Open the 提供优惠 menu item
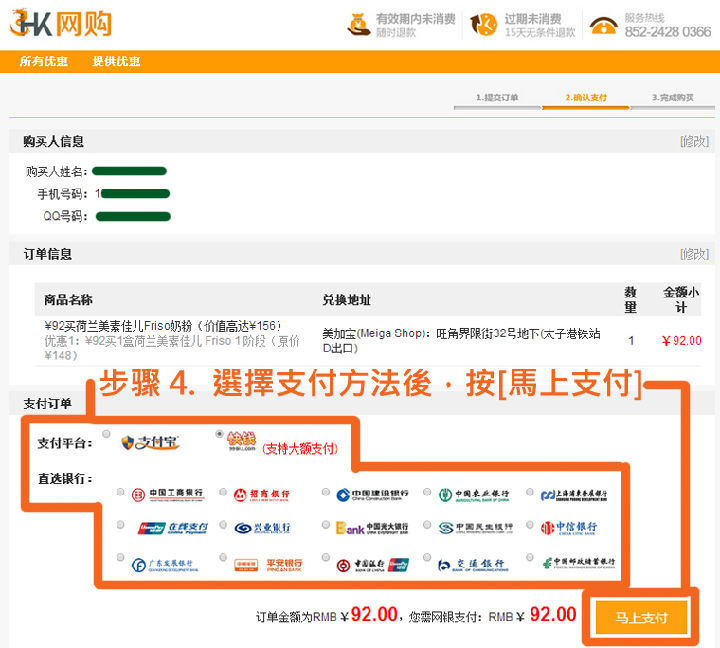The height and width of the screenshot is (648, 720). tap(116, 62)
